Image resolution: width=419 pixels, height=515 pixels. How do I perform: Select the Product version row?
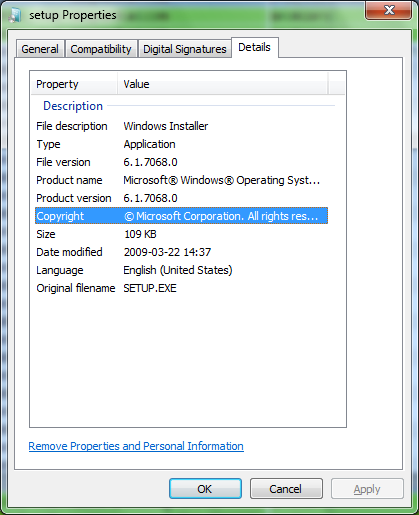[181, 198]
